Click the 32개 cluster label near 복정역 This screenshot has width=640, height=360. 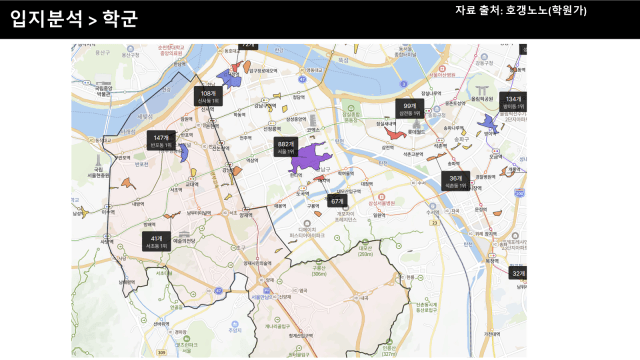point(518,273)
